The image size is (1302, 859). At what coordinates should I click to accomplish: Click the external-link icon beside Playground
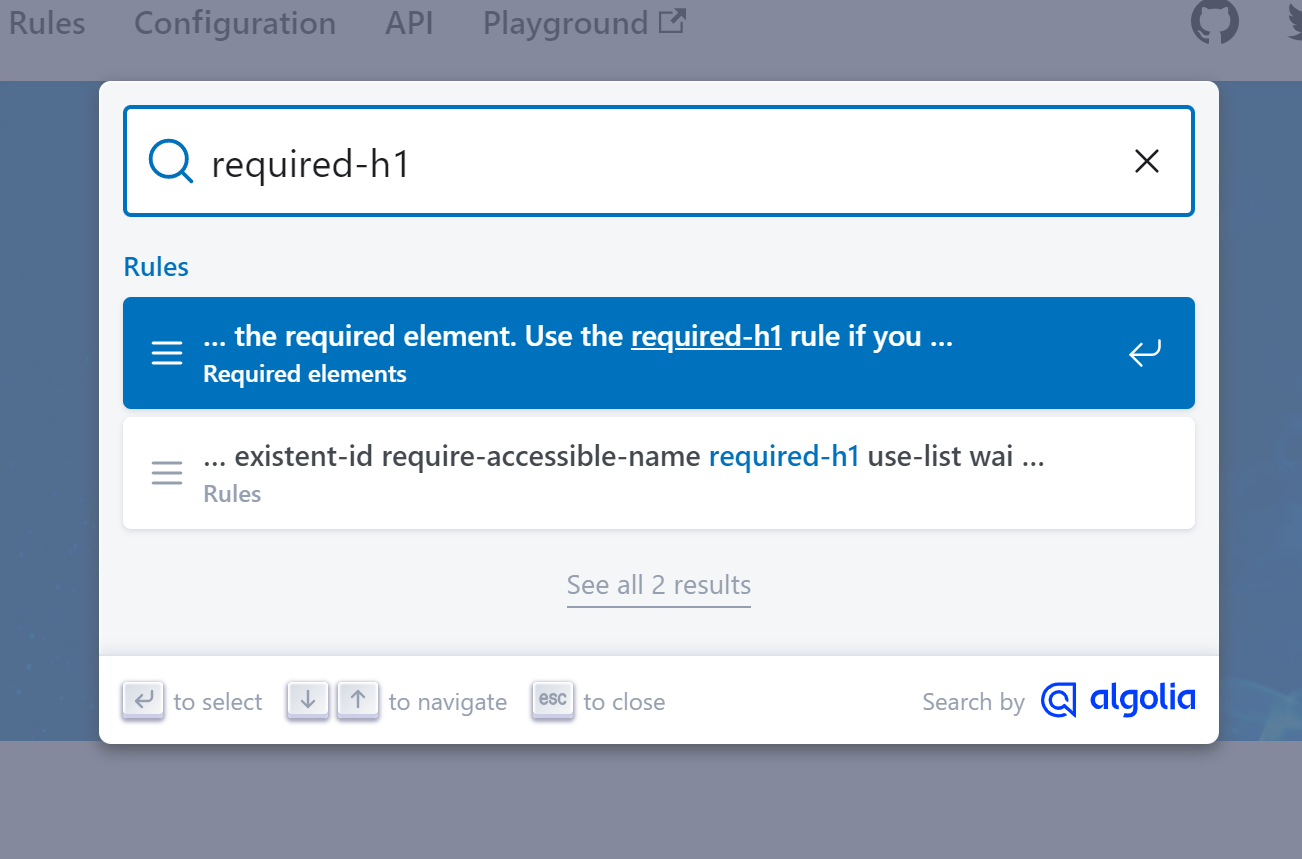pos(672,19)
